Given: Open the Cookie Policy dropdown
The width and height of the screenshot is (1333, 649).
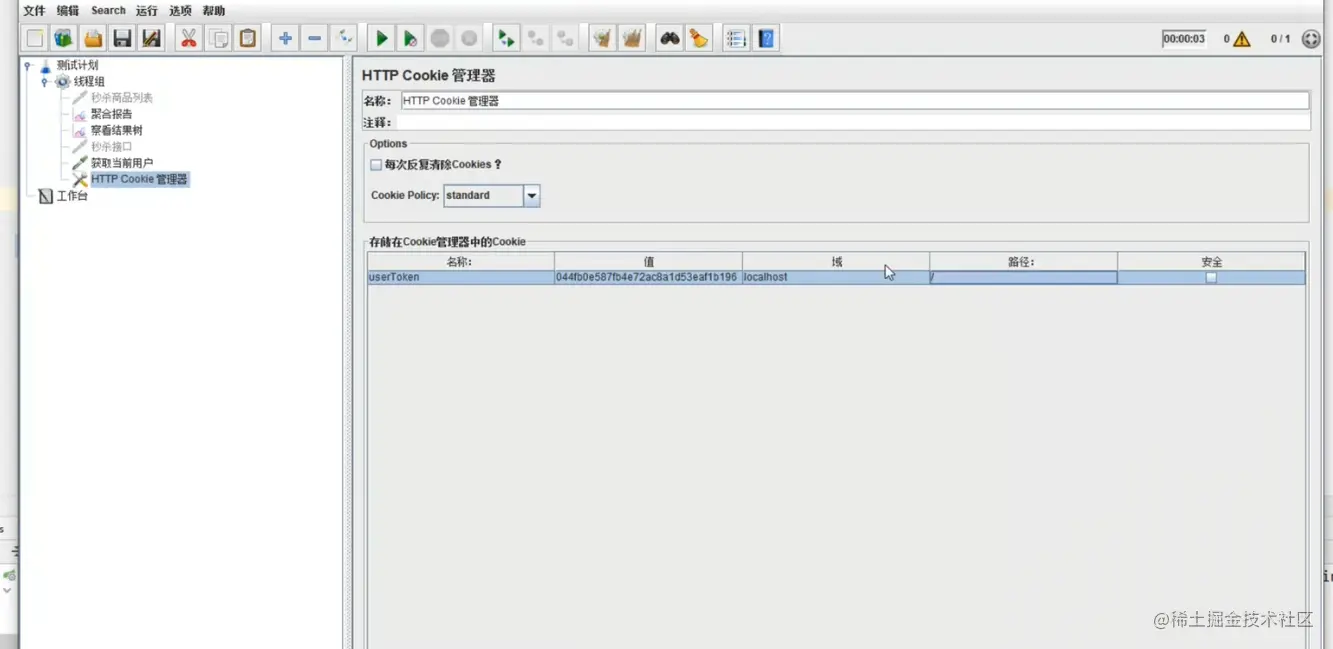Looking at the screenshot, I should (532, 196).
